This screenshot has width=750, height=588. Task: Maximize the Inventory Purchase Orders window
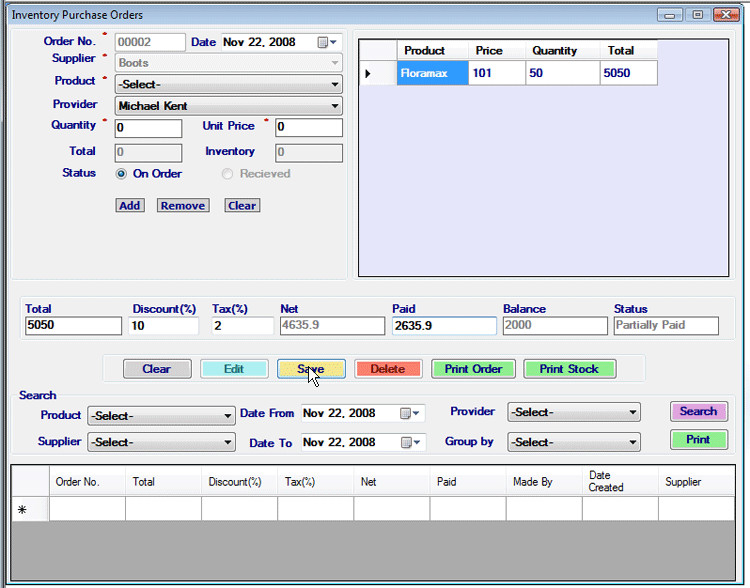698,15
